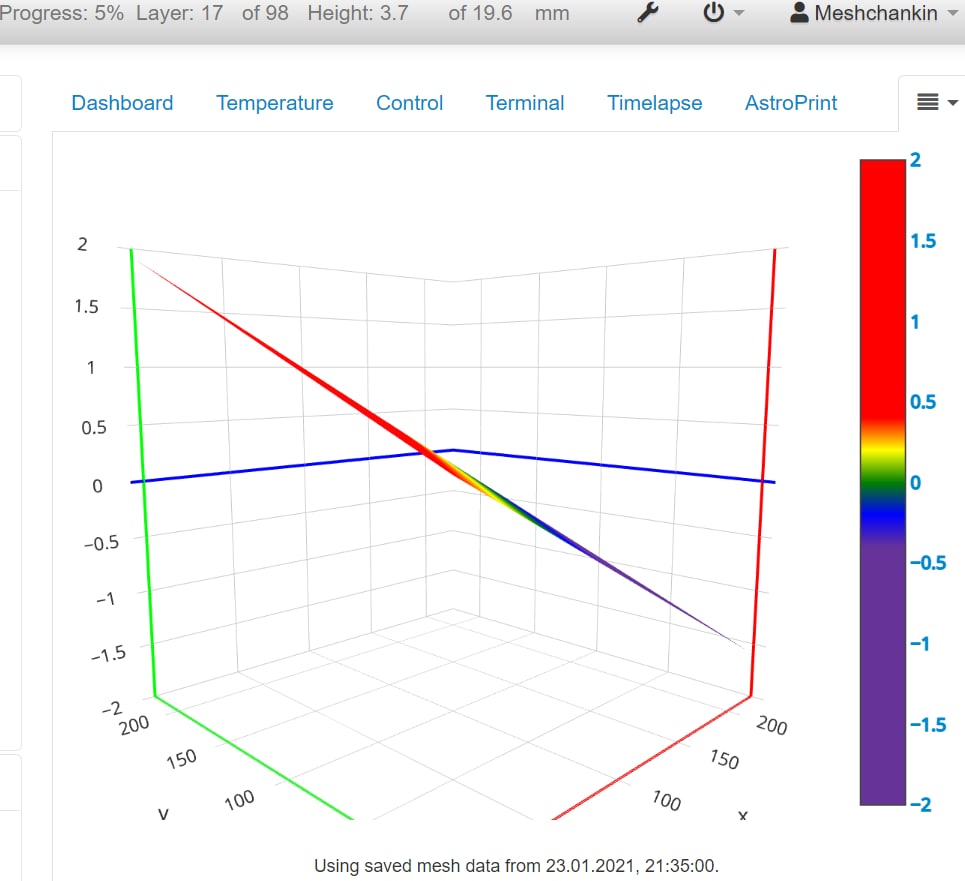965x881 pixels.
Task: Click the 'Height: 3.7' indicator text
Action: coord(358,13)
